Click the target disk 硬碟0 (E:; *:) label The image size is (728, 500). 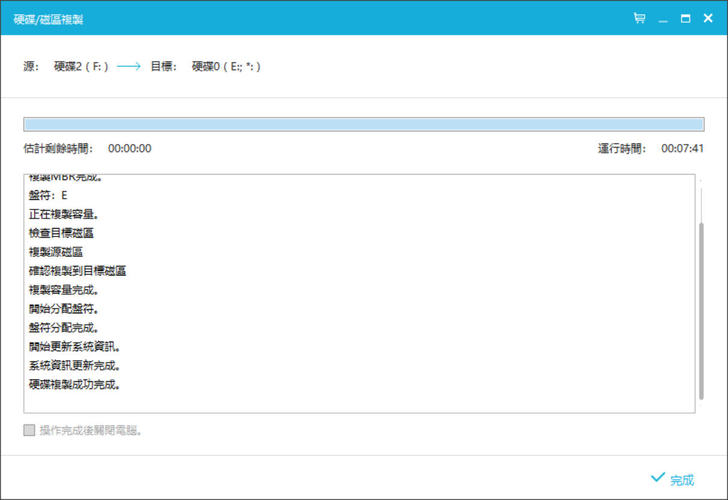(230, 67)
